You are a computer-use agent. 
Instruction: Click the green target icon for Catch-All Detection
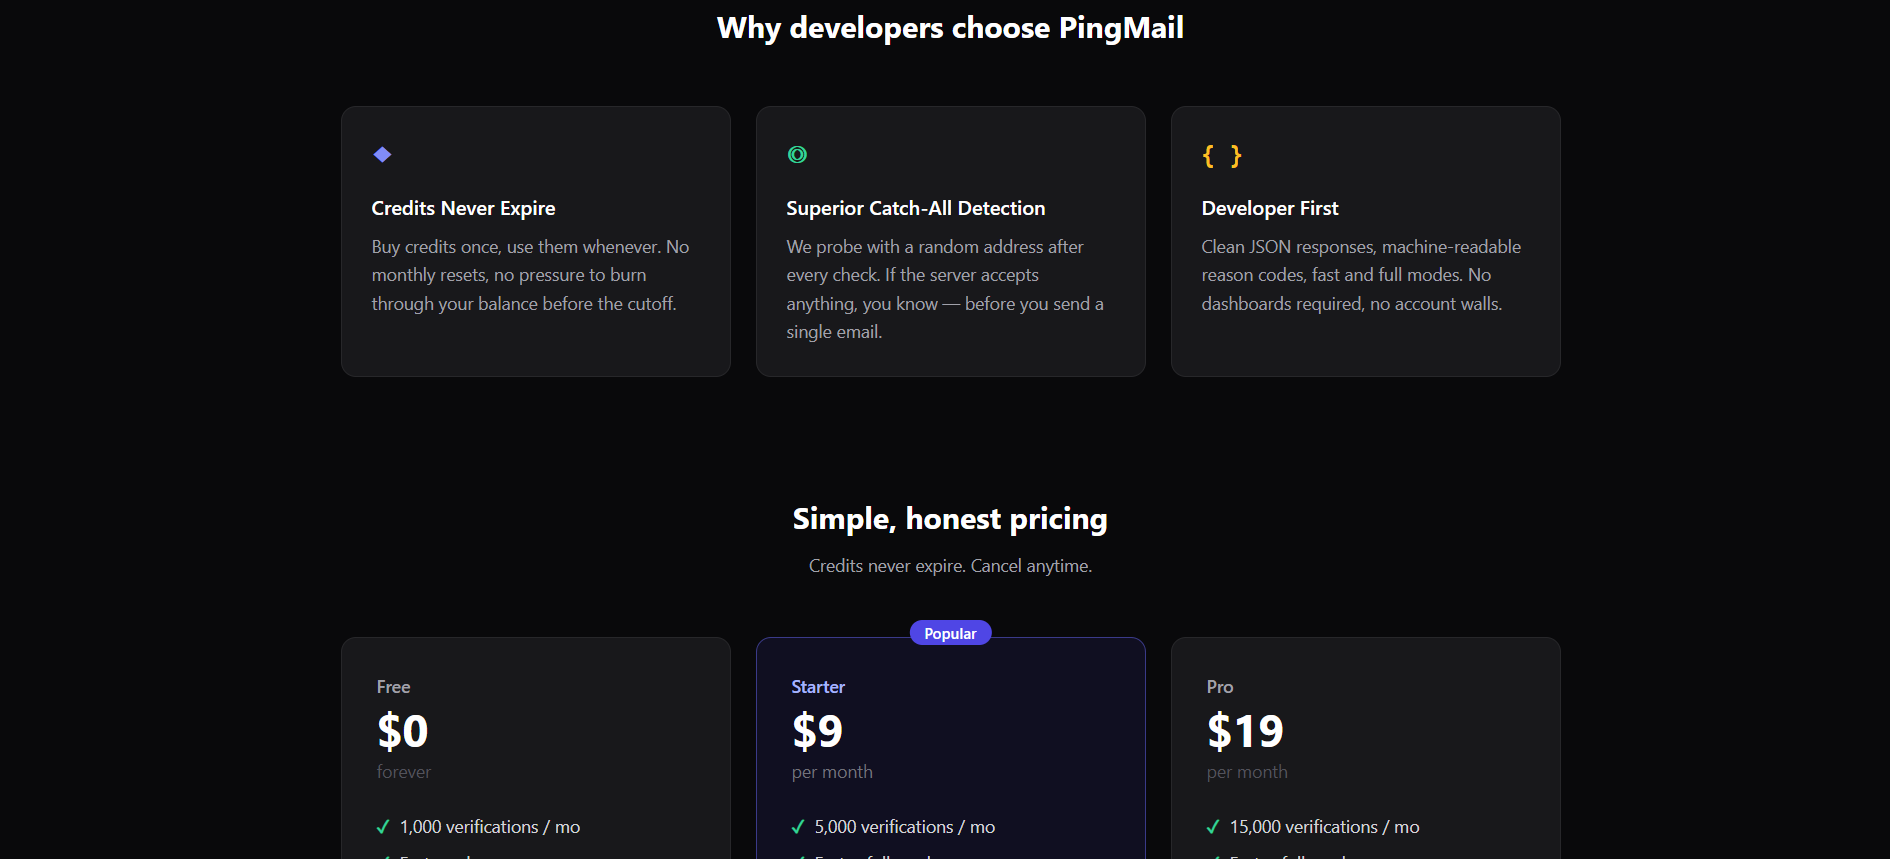coord(797,155)
